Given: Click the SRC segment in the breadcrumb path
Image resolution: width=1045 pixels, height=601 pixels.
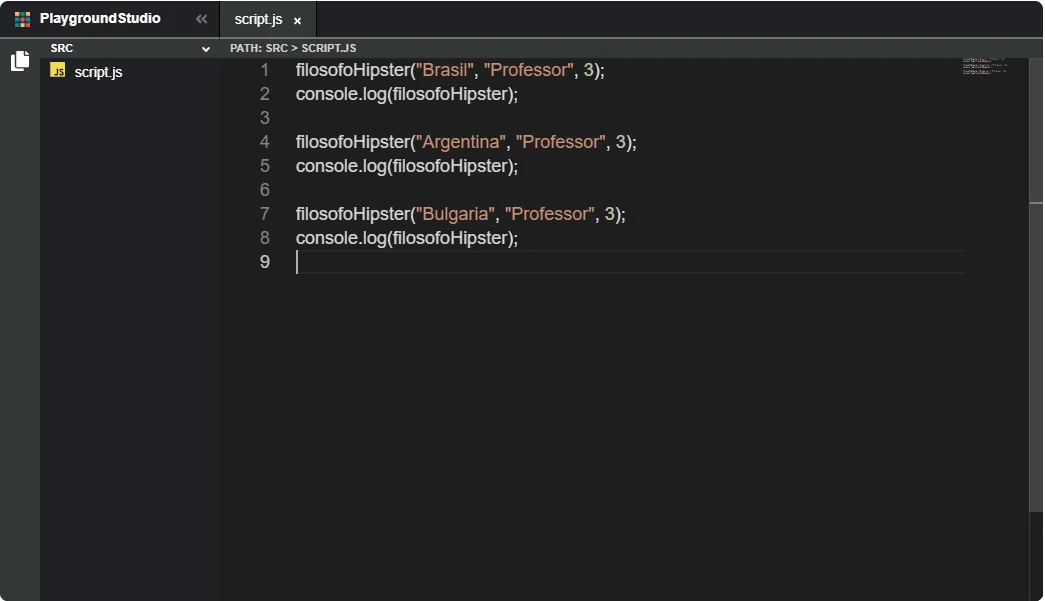Looking at the screenshot, I should [276, 48].
